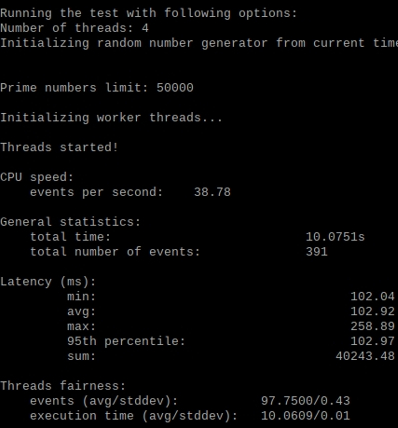Click the 'avg:' latency label
This screenshot has width=398, height=428.
tap(81, 312)
